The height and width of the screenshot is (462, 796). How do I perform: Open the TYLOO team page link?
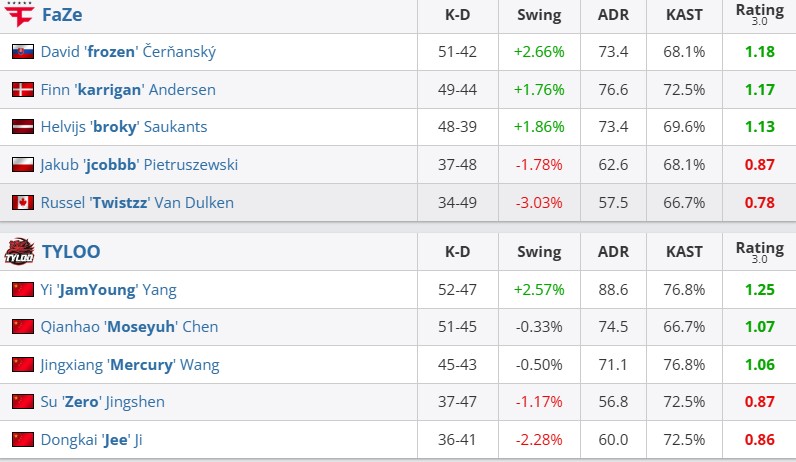(70, 252)
